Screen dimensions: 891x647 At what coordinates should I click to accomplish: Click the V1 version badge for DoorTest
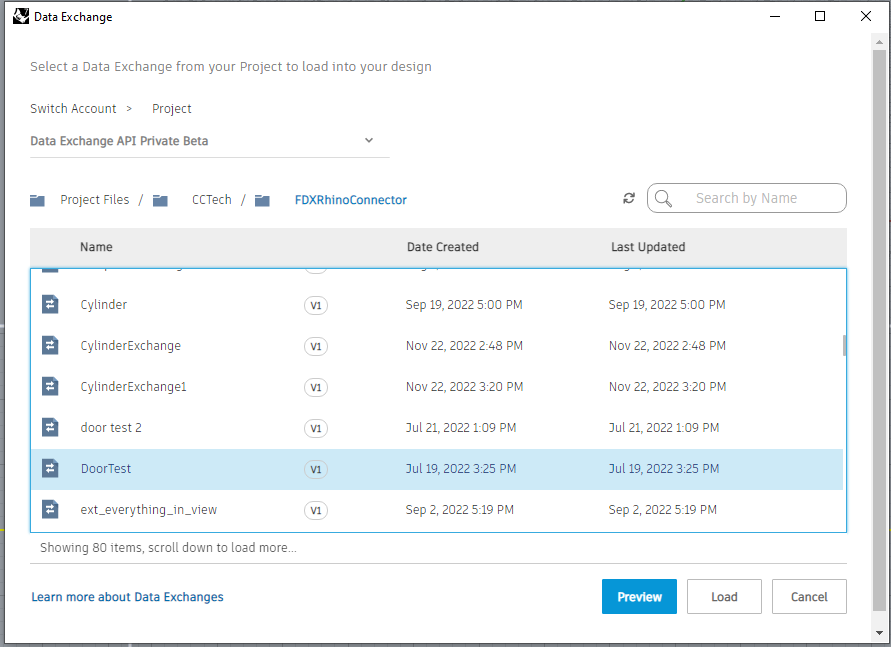pos(316,469)
